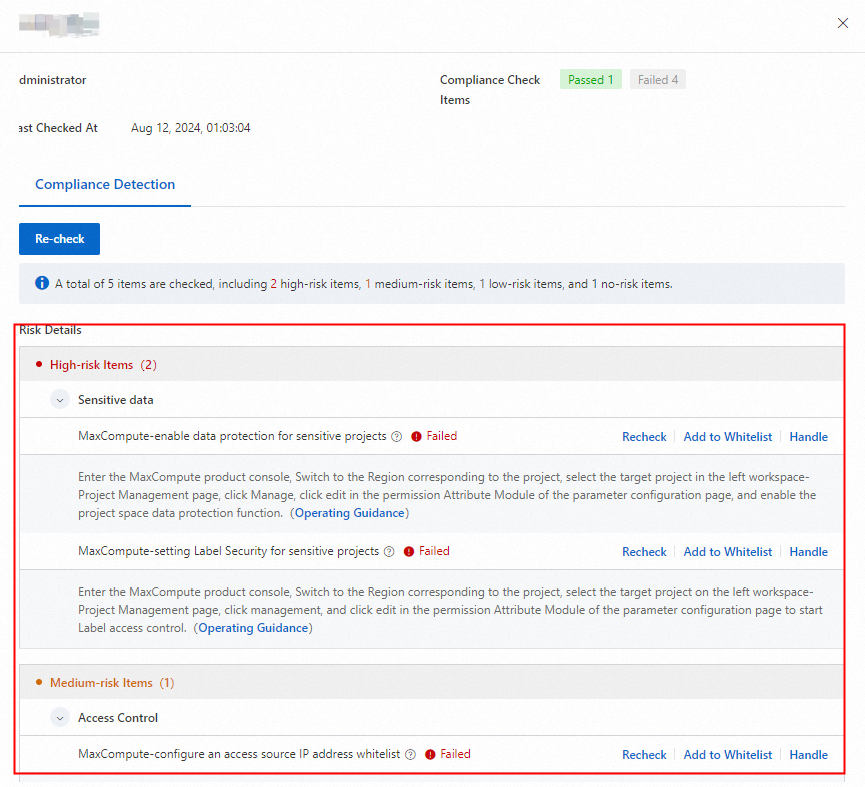Select the Compliance Detection tab
Image resolution: width=865 pixels, height=787 pixels.
105,184
